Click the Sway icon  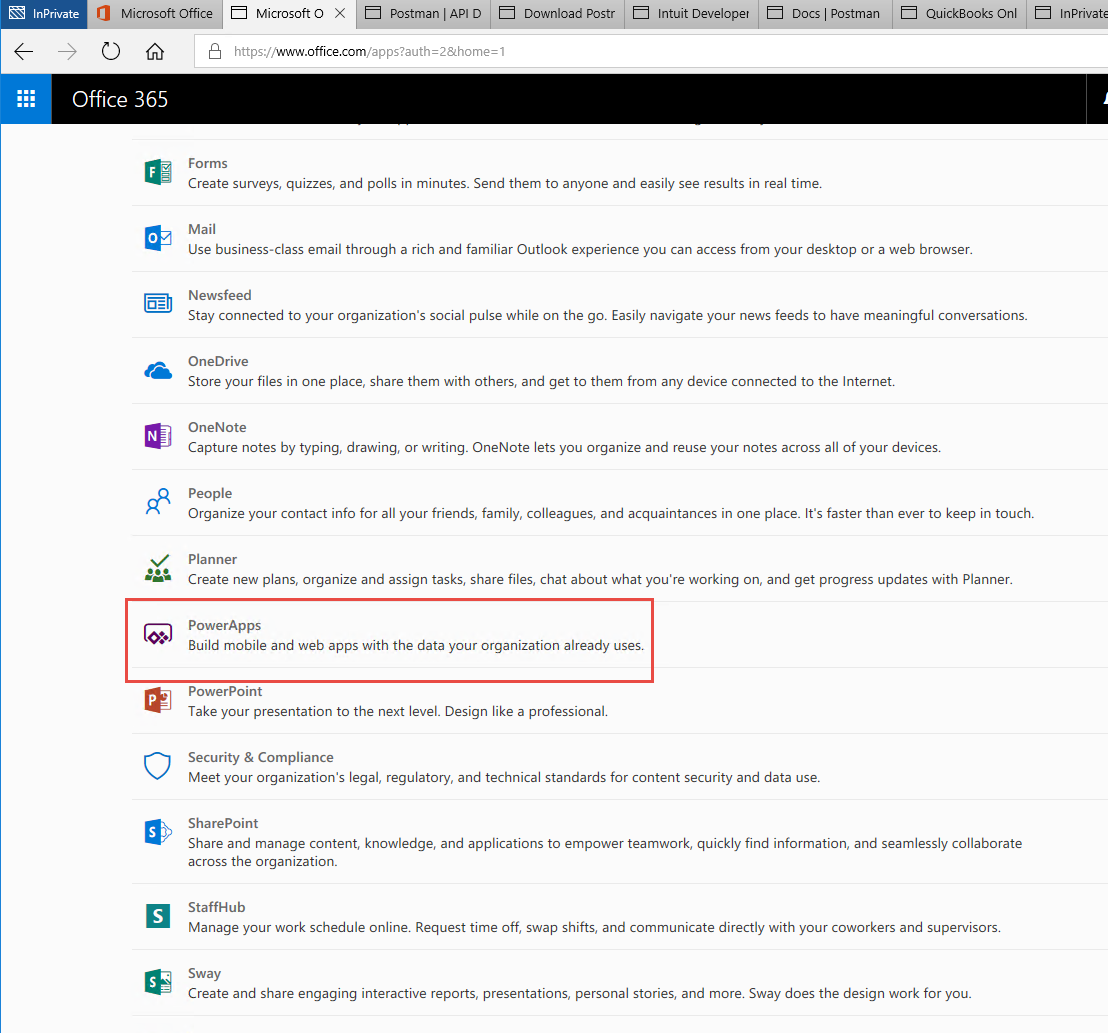coord(158,982)
